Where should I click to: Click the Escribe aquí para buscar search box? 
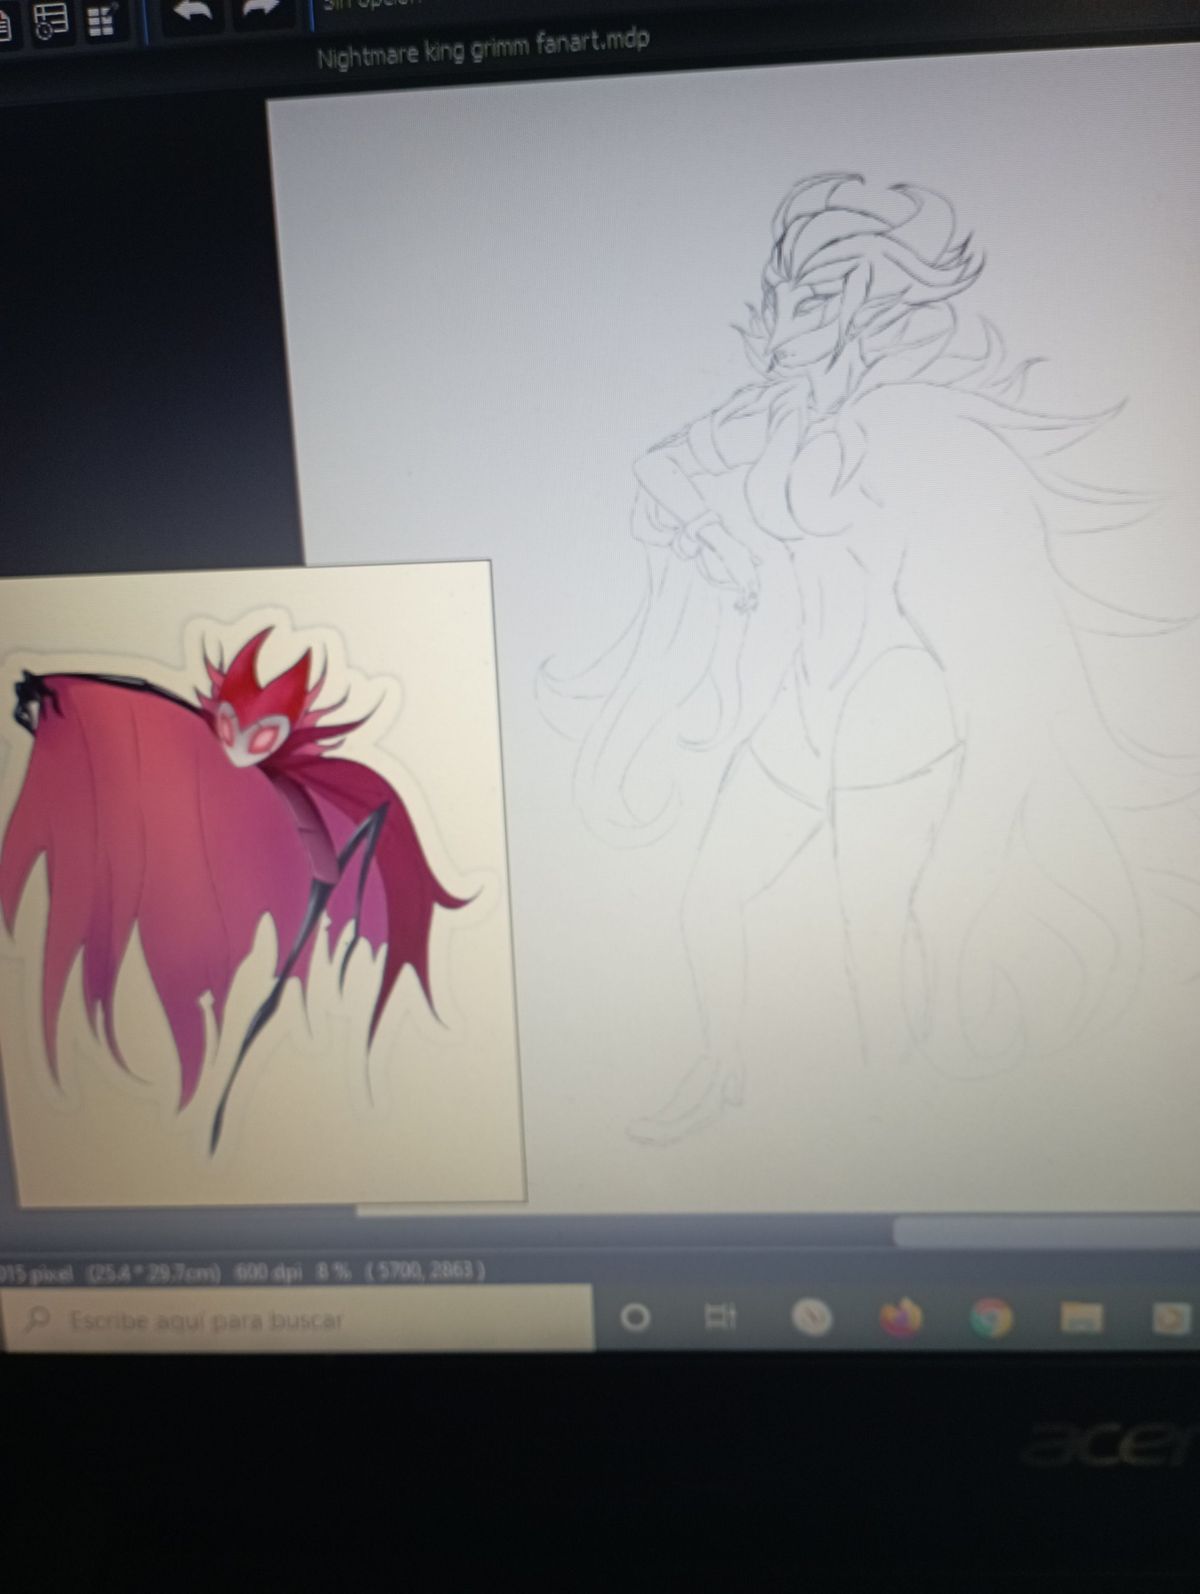tap(297, 1319)
